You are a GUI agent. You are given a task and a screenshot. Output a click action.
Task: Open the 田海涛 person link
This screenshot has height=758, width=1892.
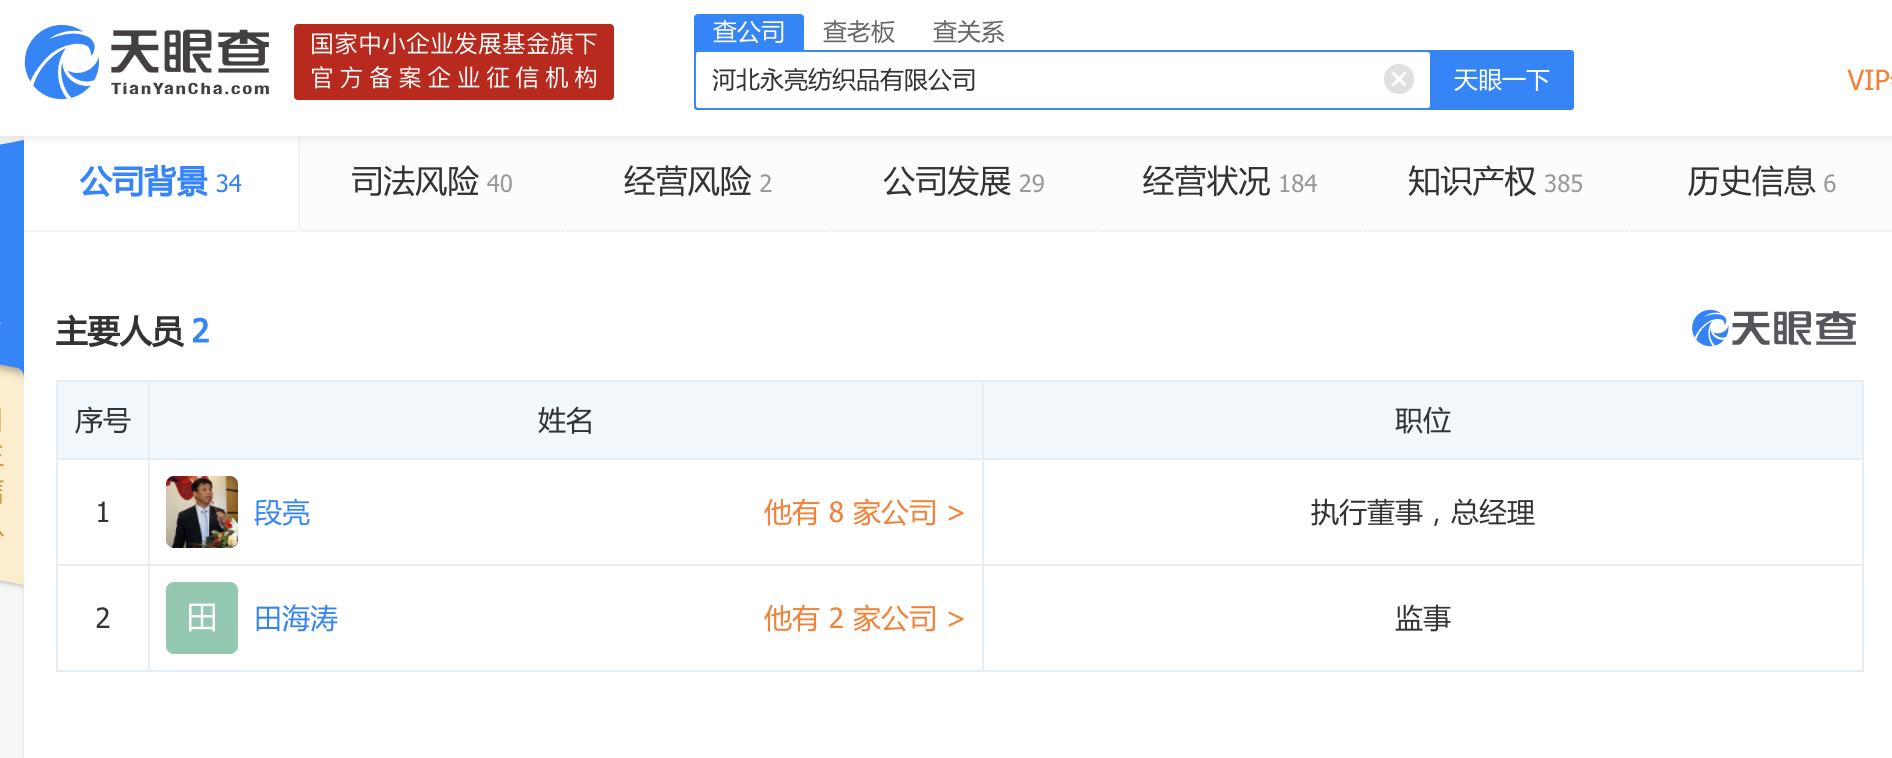pyautogui.click(x=296, y=619)
